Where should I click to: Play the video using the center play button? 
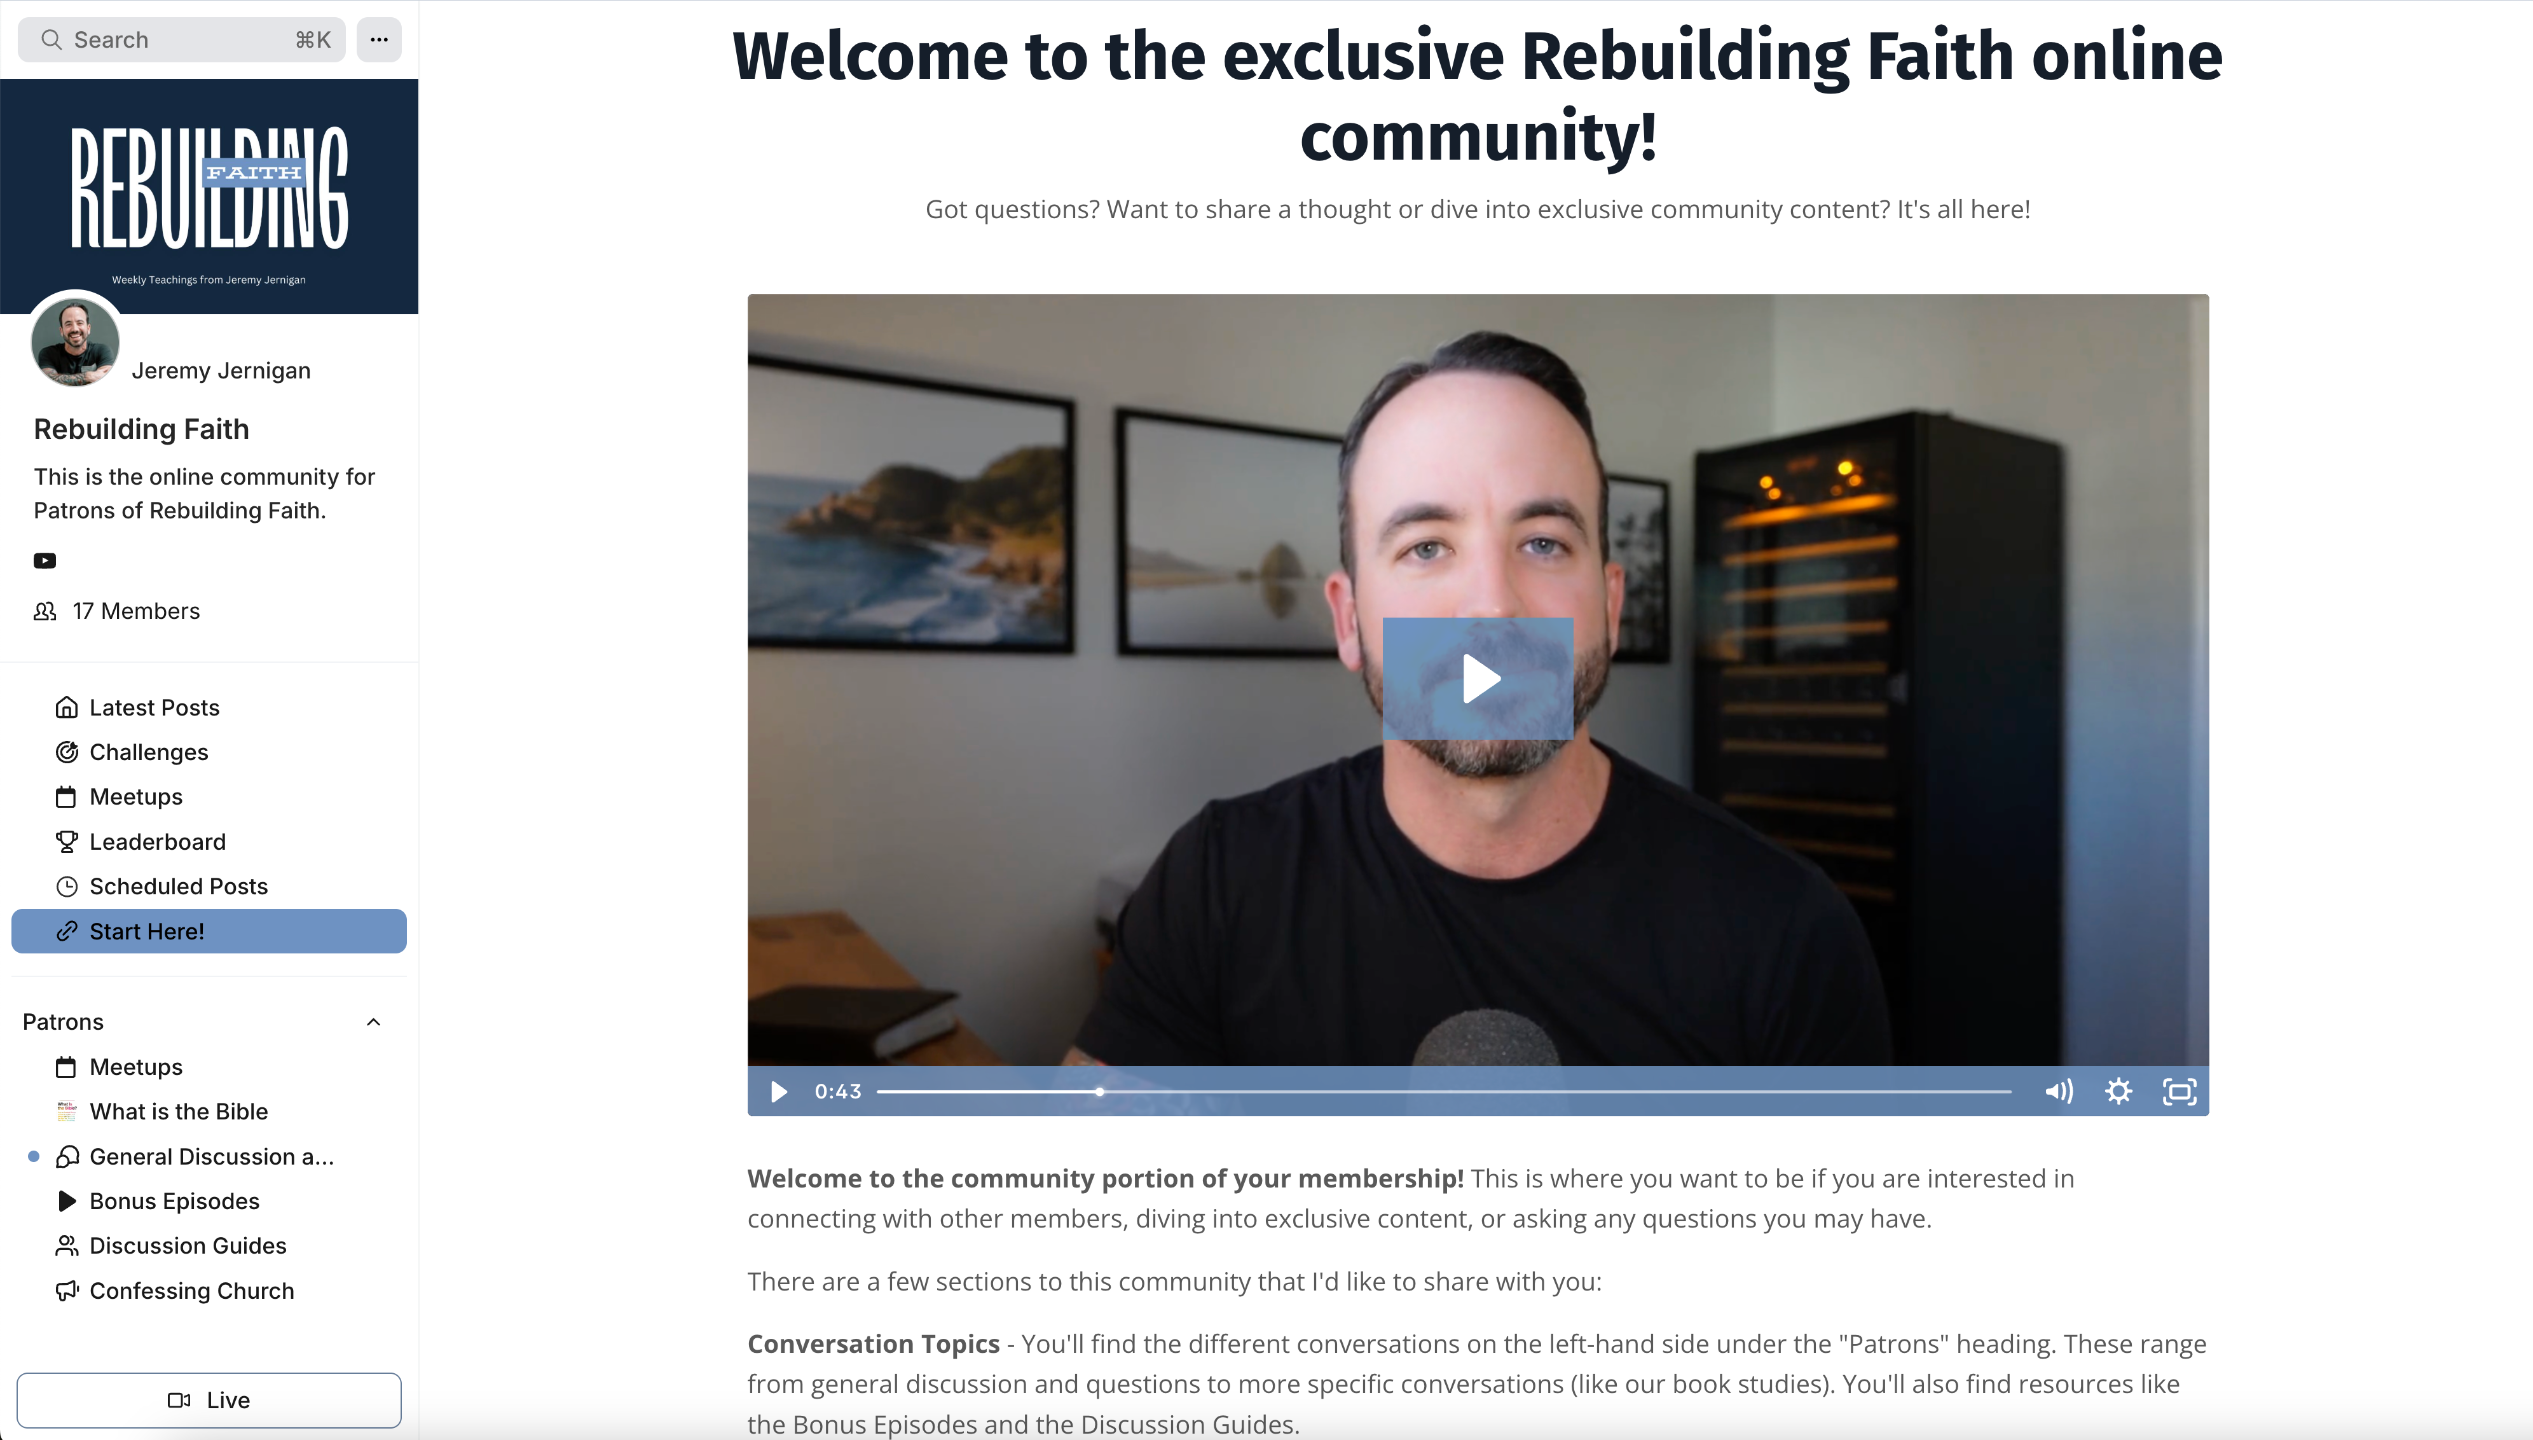coord(1478,679)
